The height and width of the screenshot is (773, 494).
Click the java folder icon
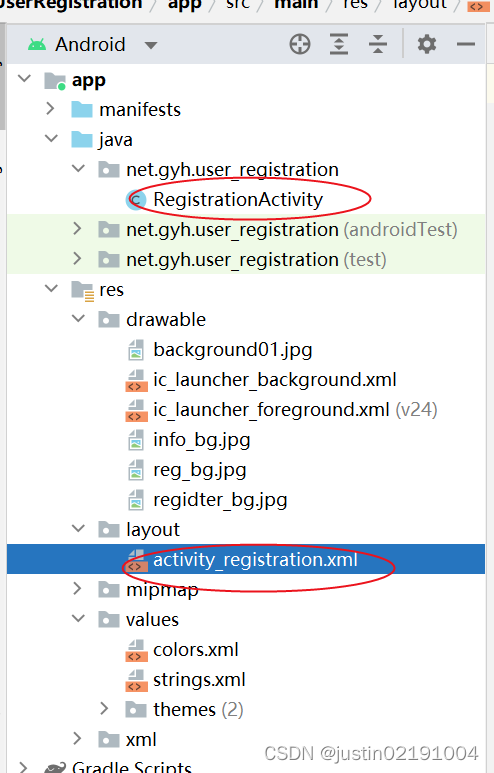point(82,140)
